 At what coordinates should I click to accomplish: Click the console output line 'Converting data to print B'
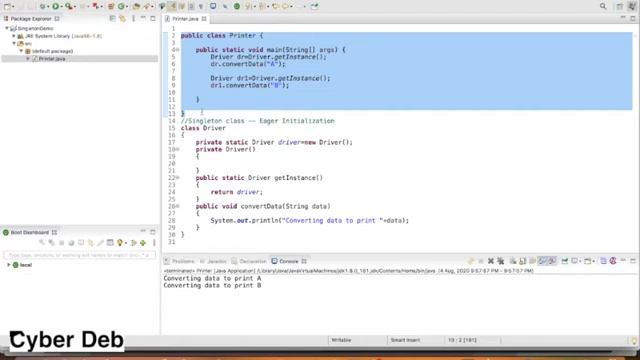tap(212, 286)
